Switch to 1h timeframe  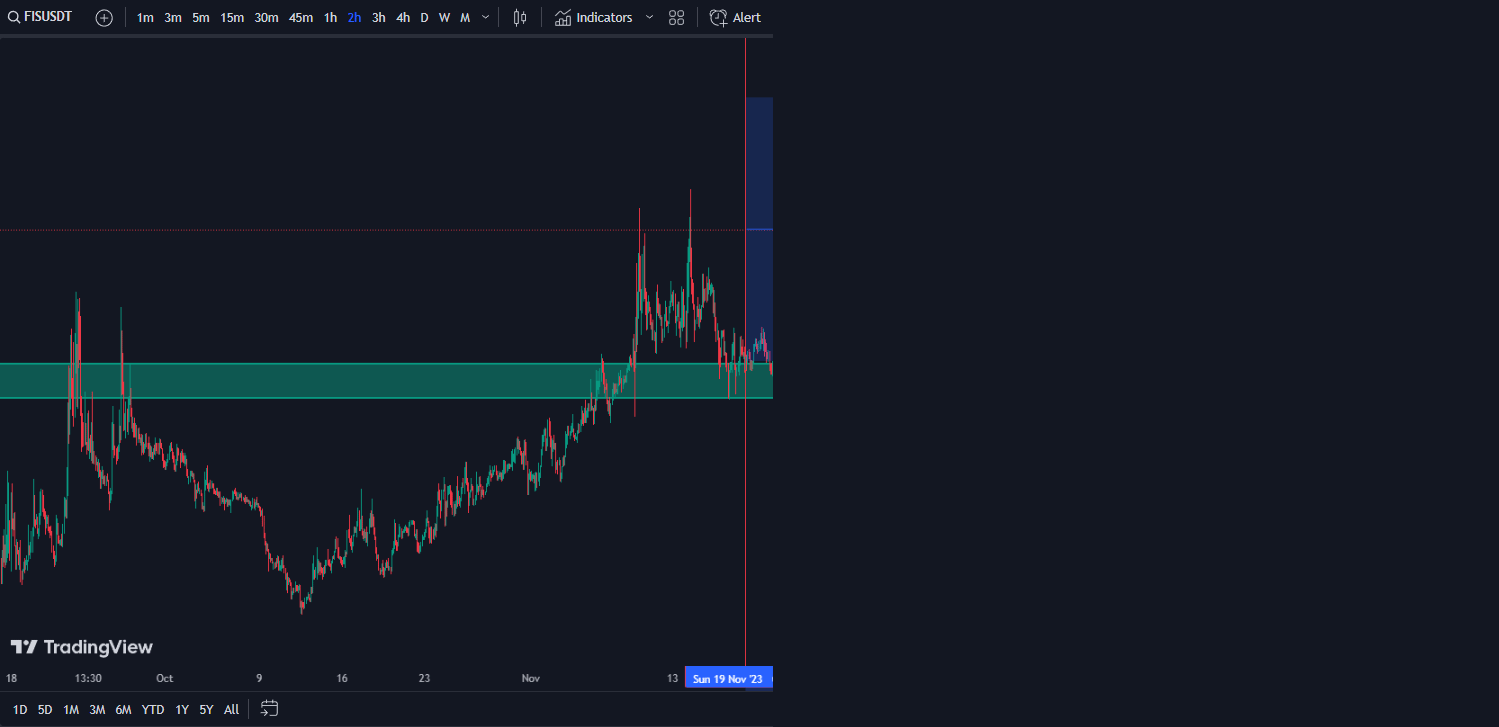click(330, 18)
